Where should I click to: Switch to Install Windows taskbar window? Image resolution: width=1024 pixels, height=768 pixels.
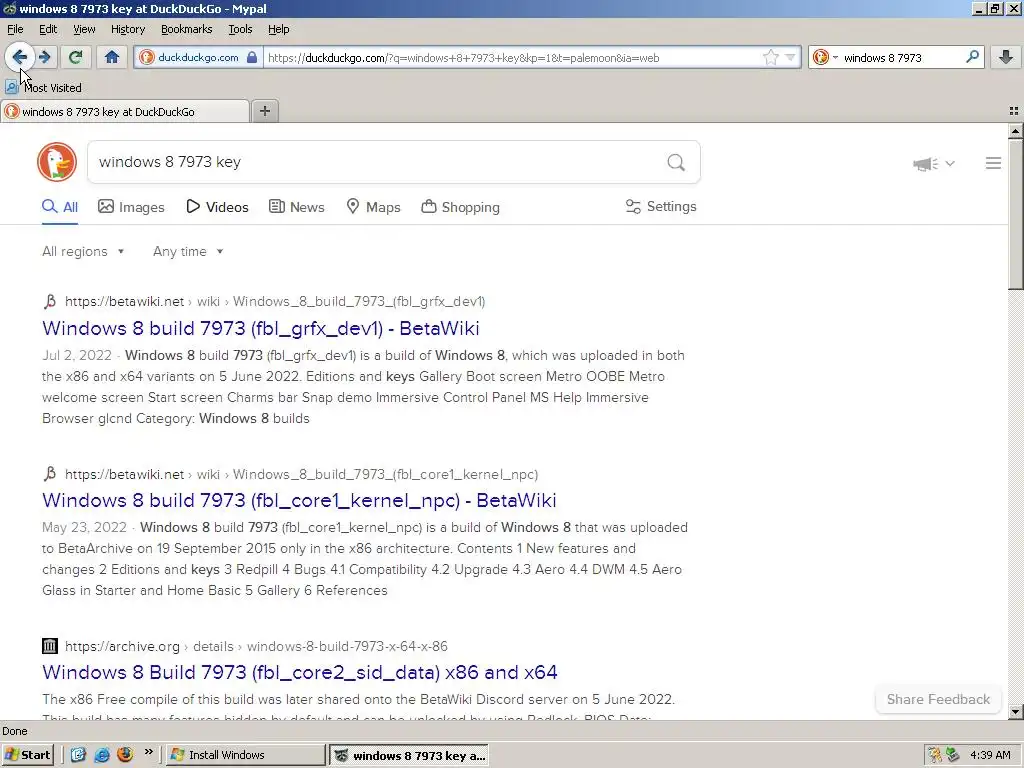[x=245, y=755]
